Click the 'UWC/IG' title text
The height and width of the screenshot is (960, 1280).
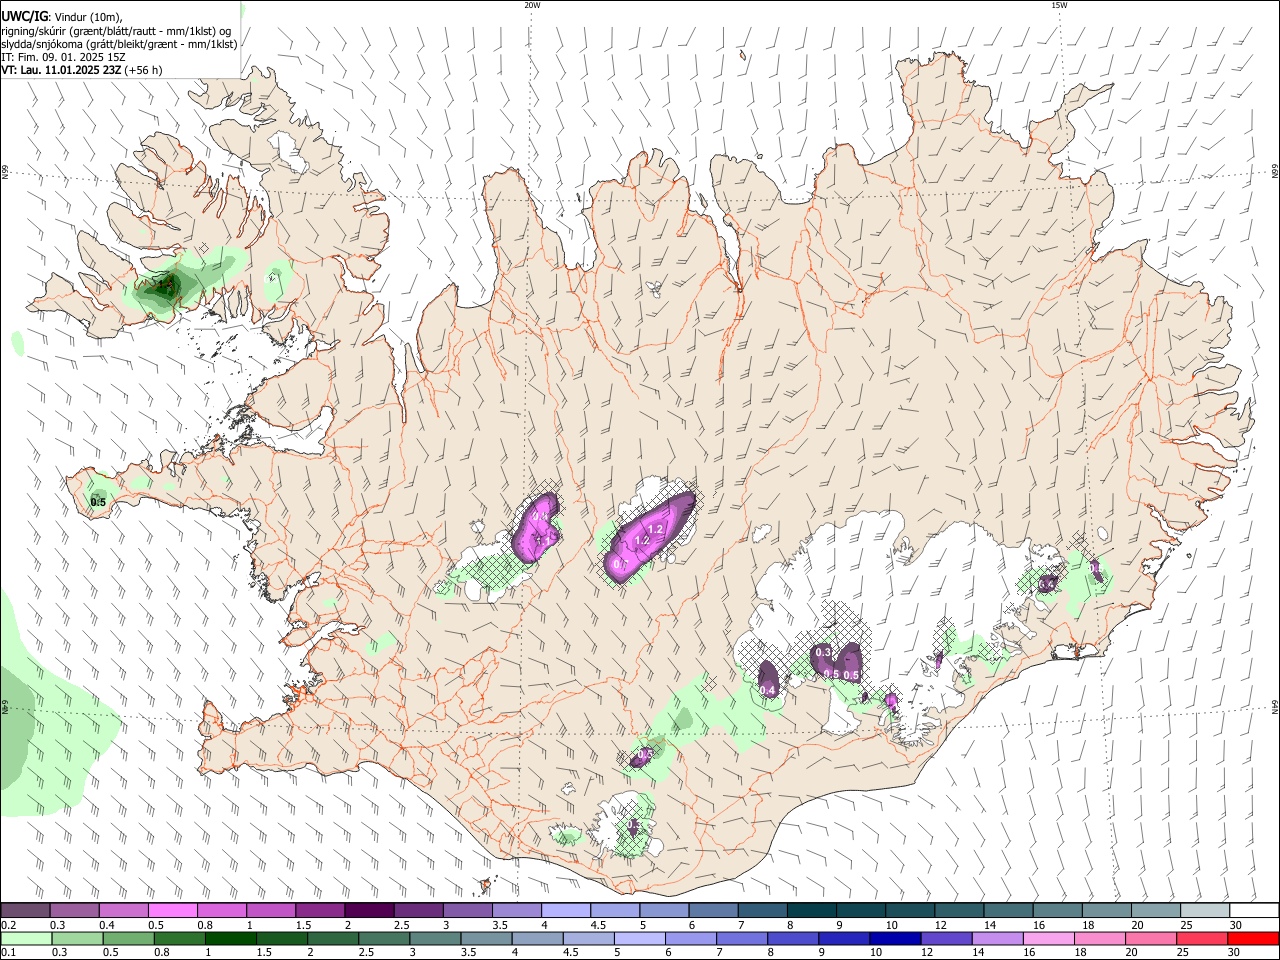pyautogui.click(x=24, y=16)
